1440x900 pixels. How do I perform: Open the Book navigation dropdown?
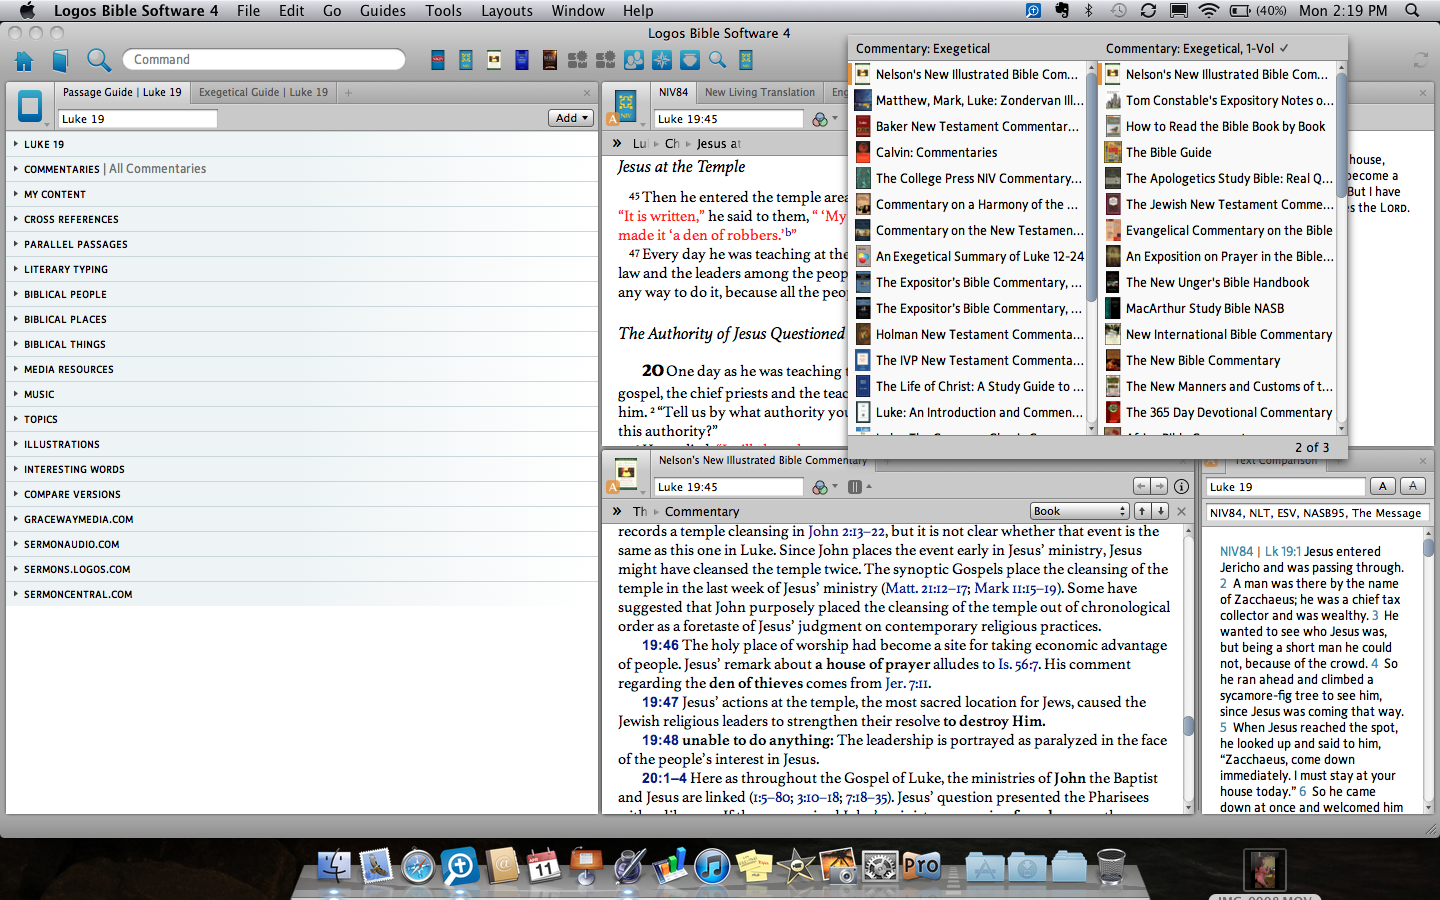coord(1079,511)
